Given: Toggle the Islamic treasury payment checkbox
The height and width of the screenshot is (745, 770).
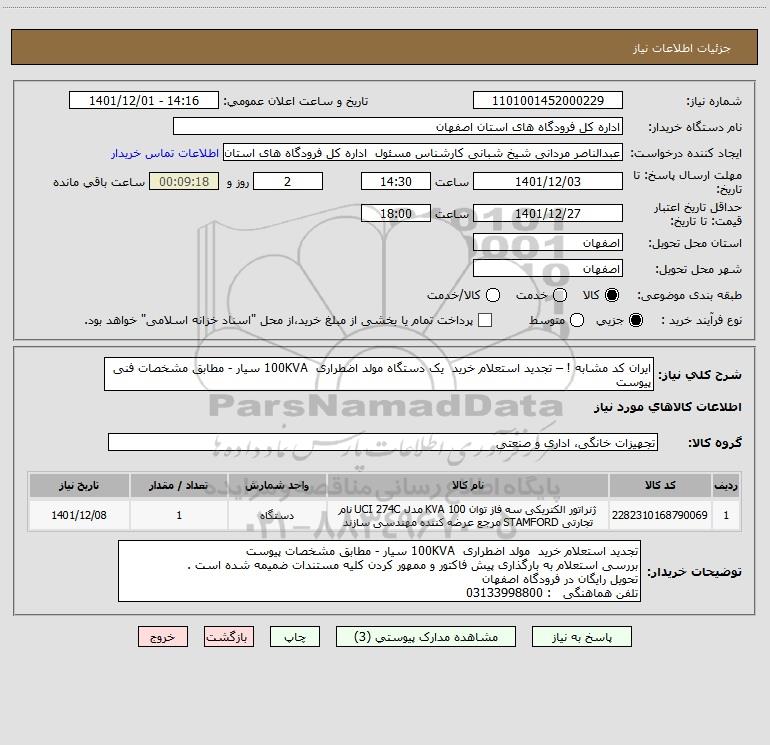Looking at the screenshot, I should (x=485, y=320).
